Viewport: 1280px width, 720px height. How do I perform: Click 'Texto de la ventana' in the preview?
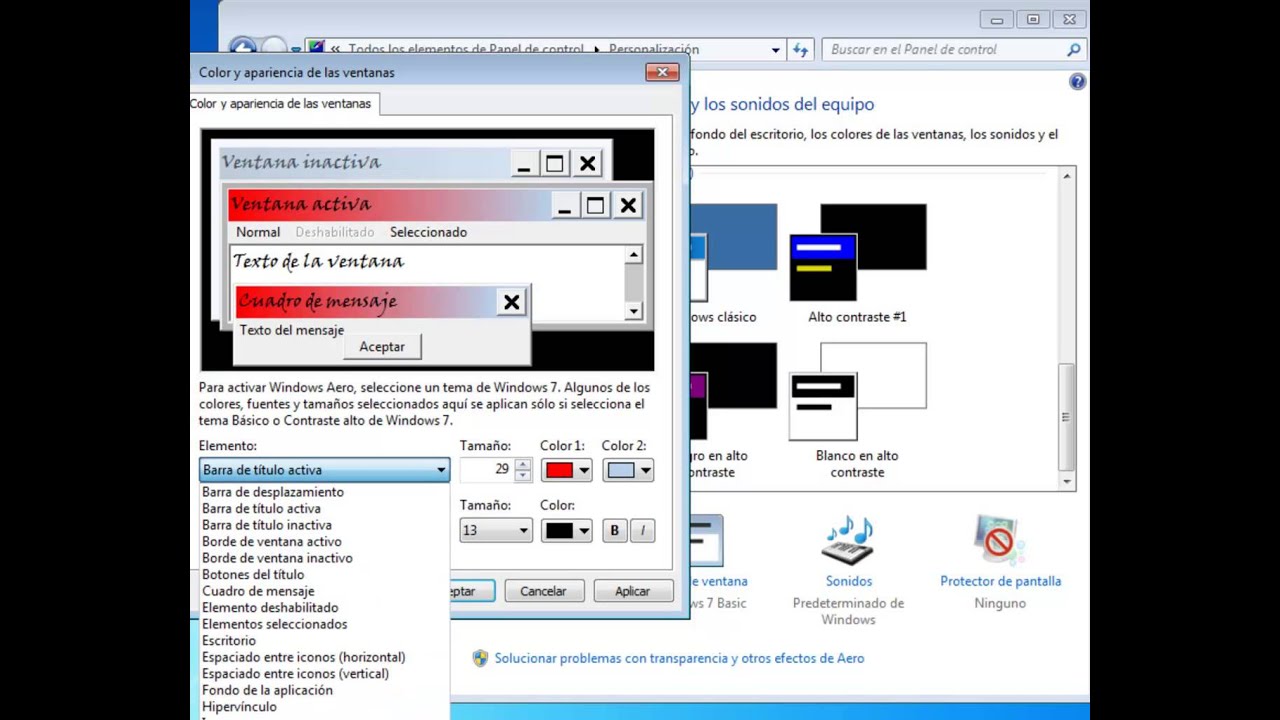(318, 261)
